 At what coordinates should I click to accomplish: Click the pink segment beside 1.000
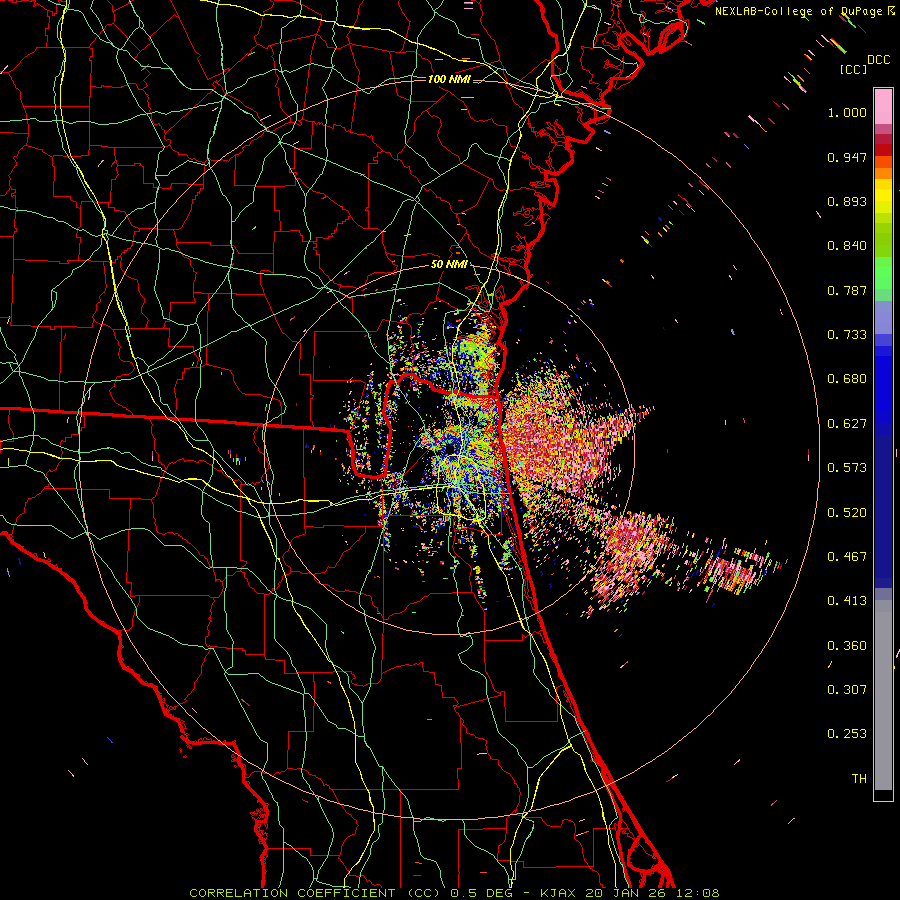[883, 107]
